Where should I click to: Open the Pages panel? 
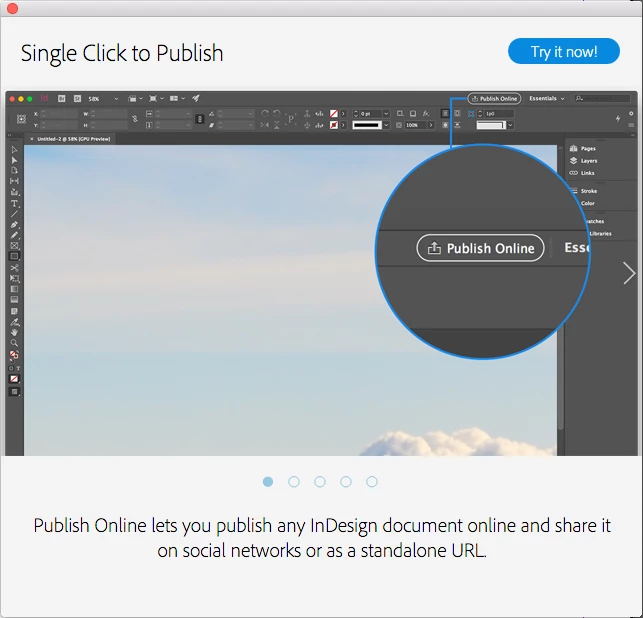583,148
